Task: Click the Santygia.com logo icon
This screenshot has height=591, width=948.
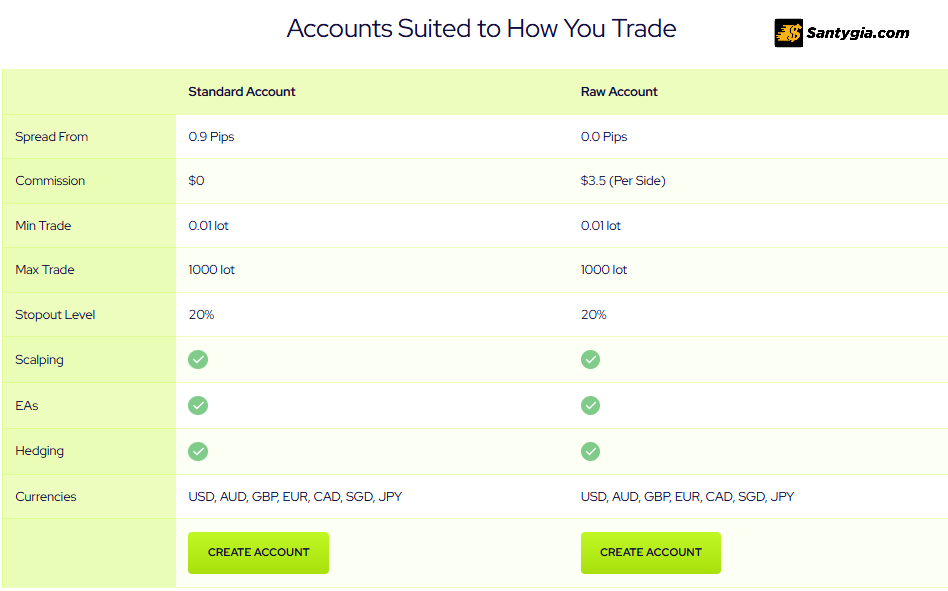Action: click(x=788, y=33)
